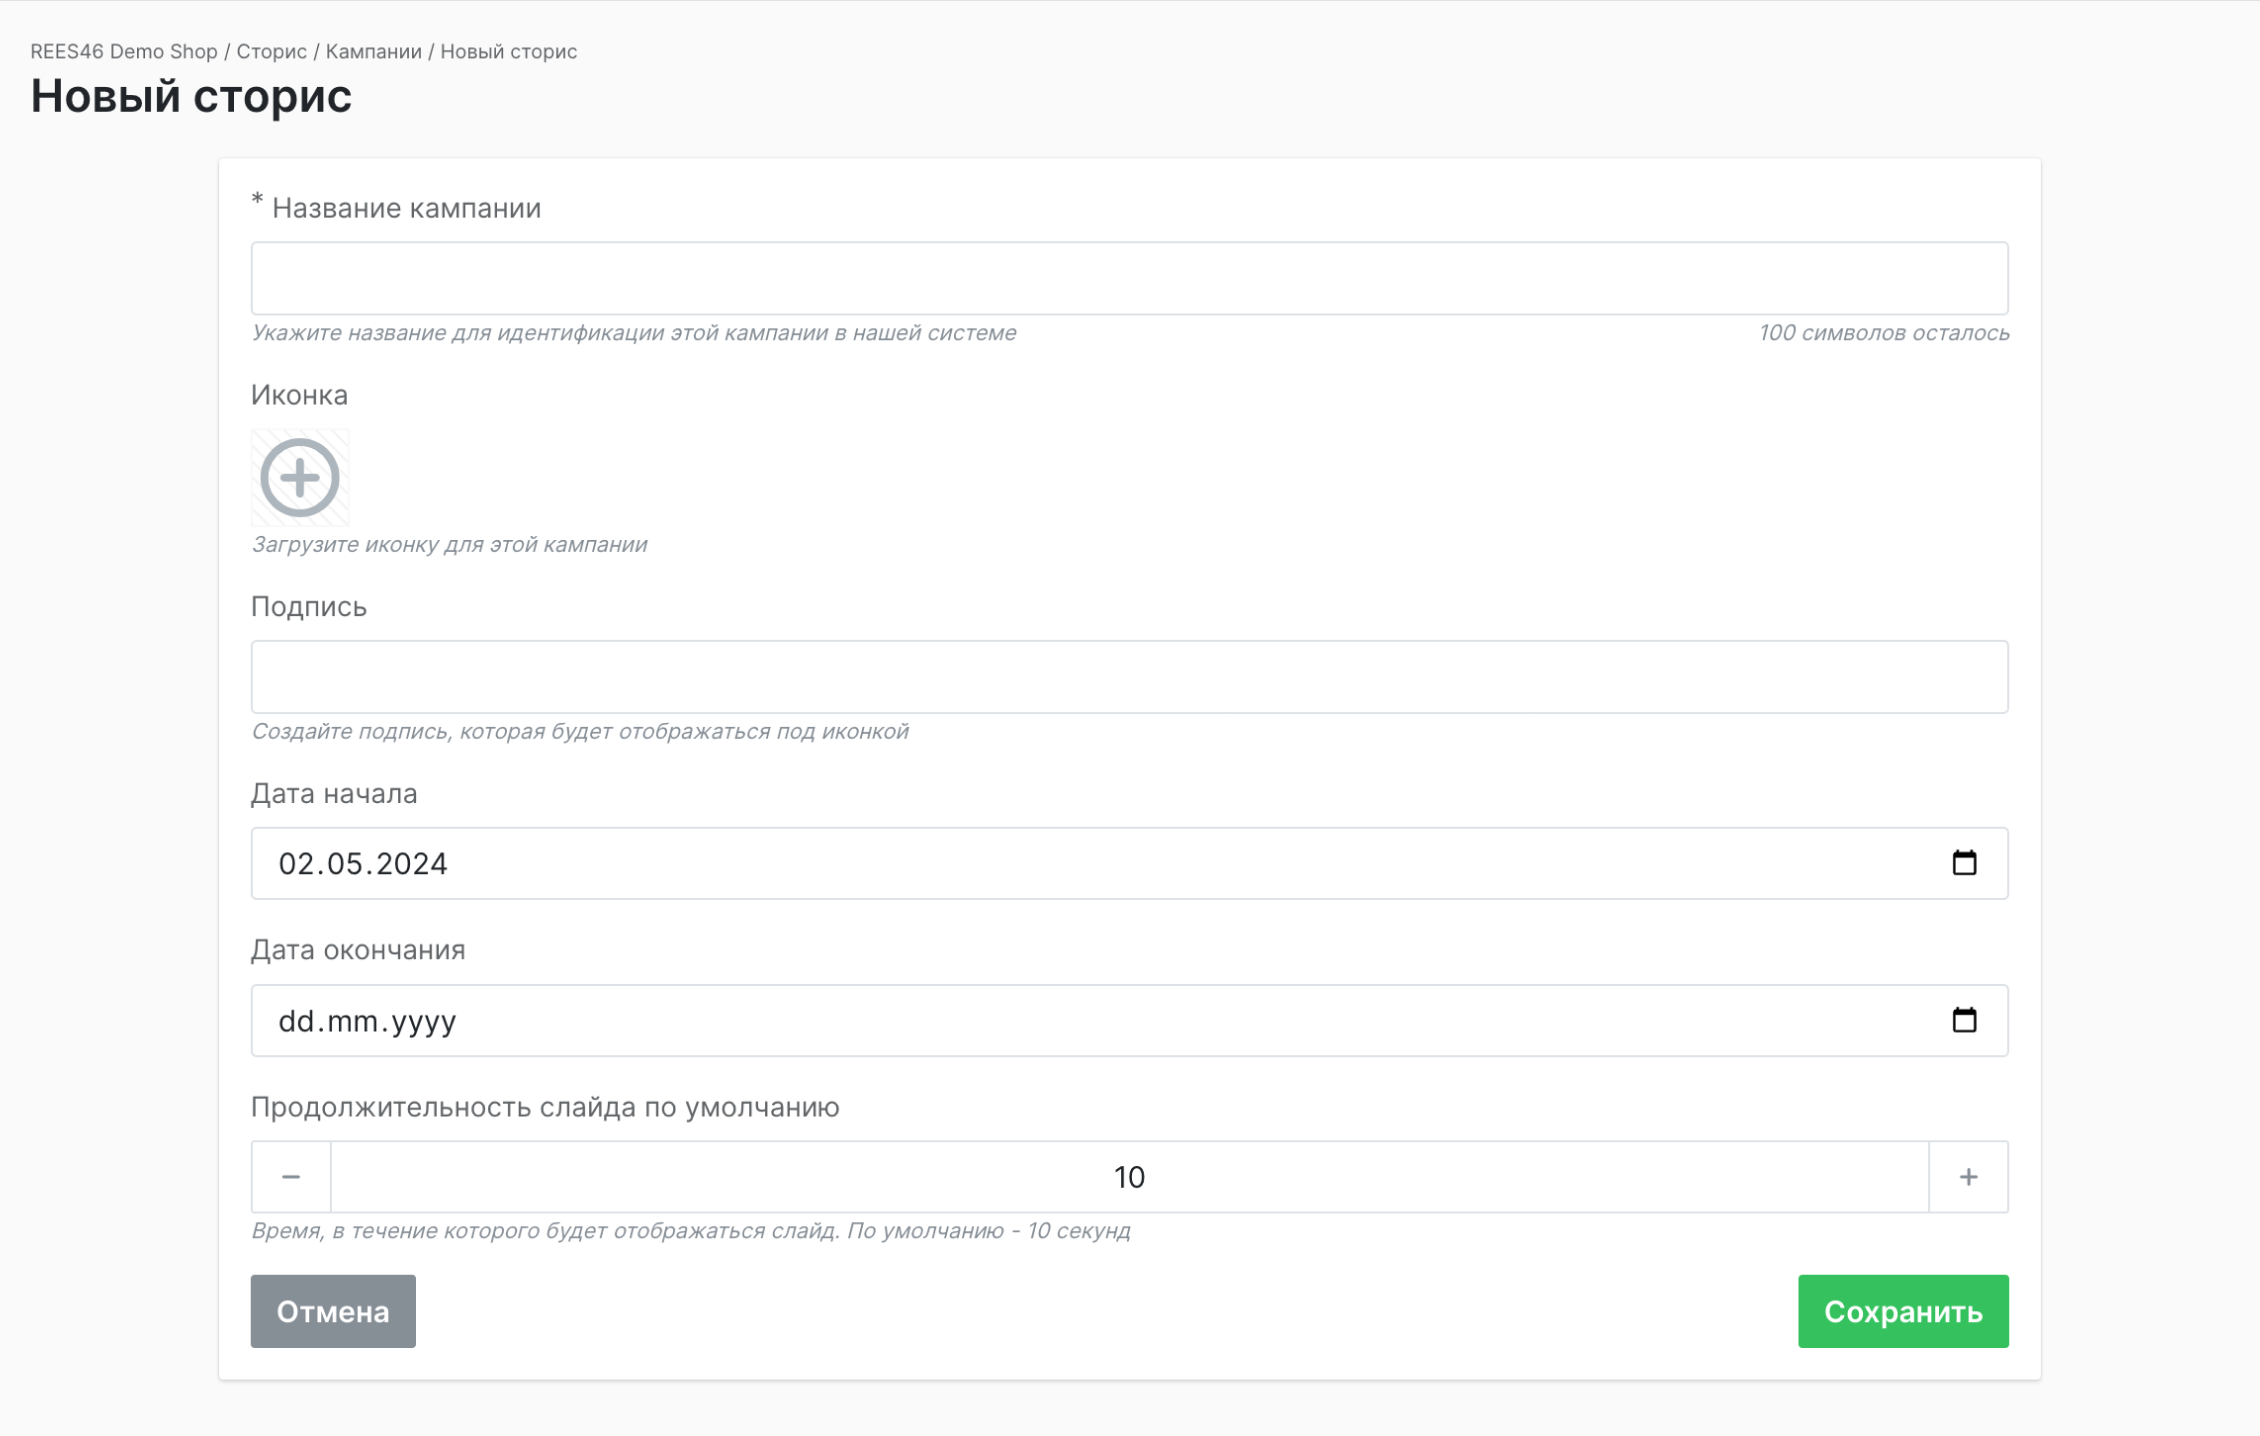Upload a campaign icon via plus circle
Viewport: 2260px width, 1436px height.
click(299, 478)
